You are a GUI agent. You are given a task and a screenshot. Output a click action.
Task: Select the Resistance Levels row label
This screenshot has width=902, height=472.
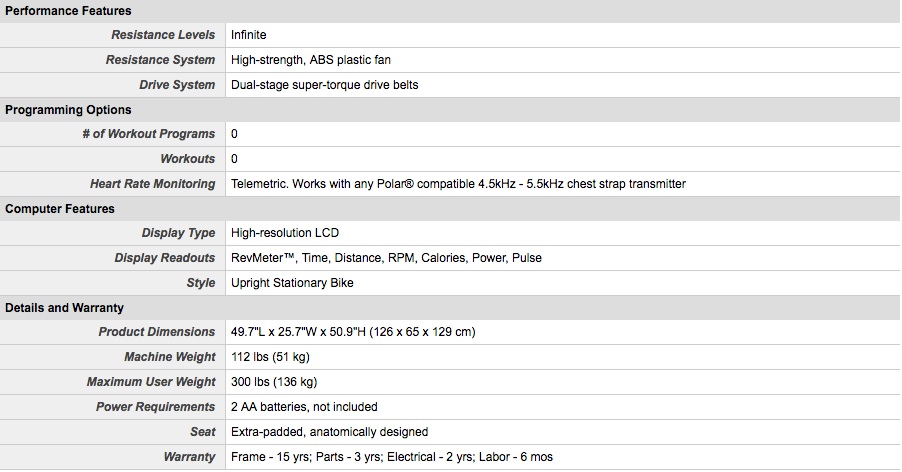163,35
